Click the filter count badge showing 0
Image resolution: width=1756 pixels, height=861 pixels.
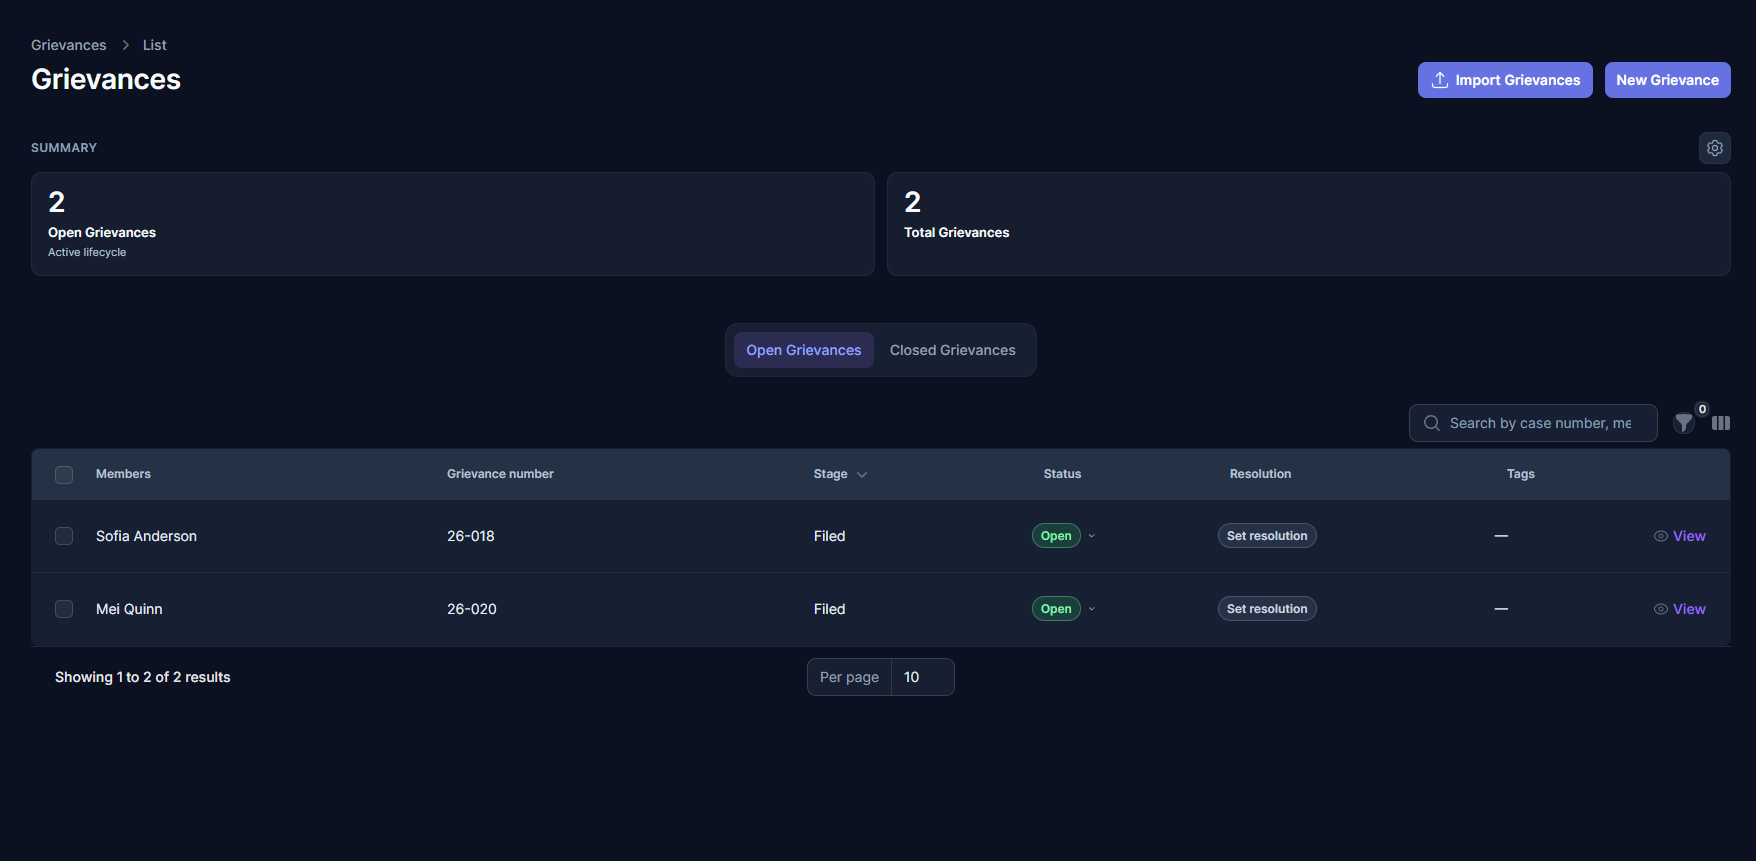click(x=1702, y=409)
